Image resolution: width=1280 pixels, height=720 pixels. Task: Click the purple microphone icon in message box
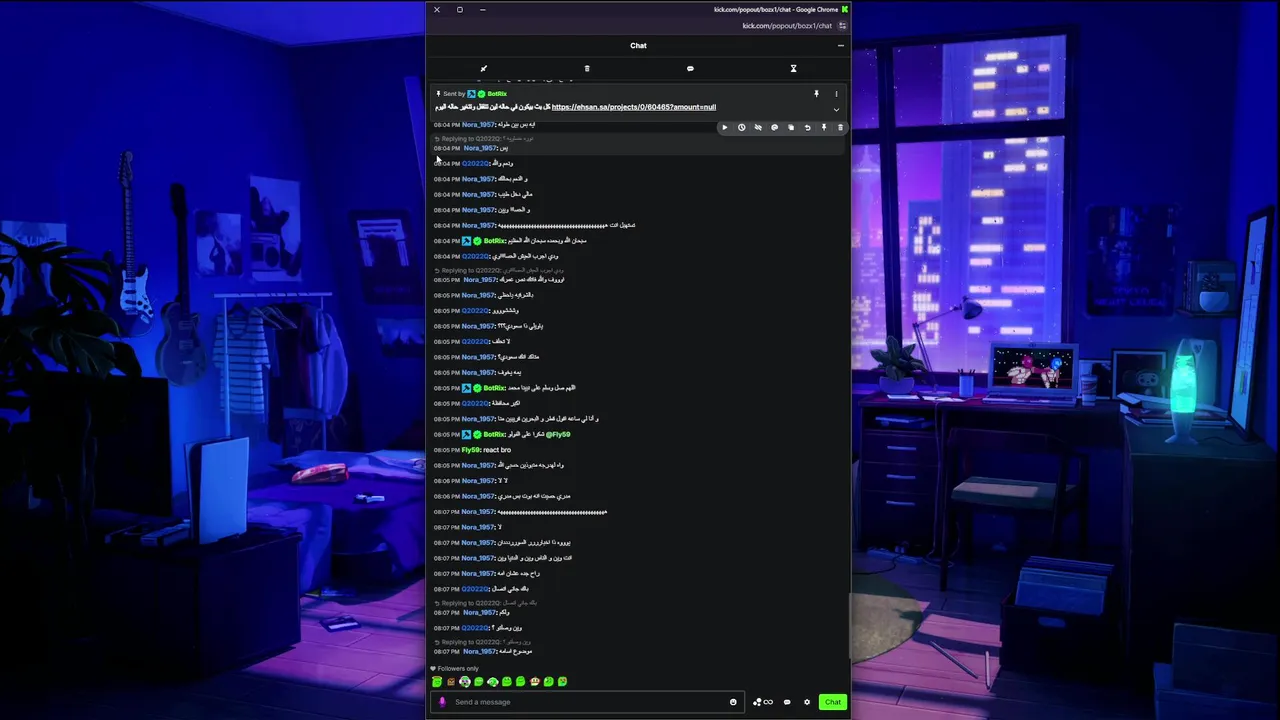point(442,702)
